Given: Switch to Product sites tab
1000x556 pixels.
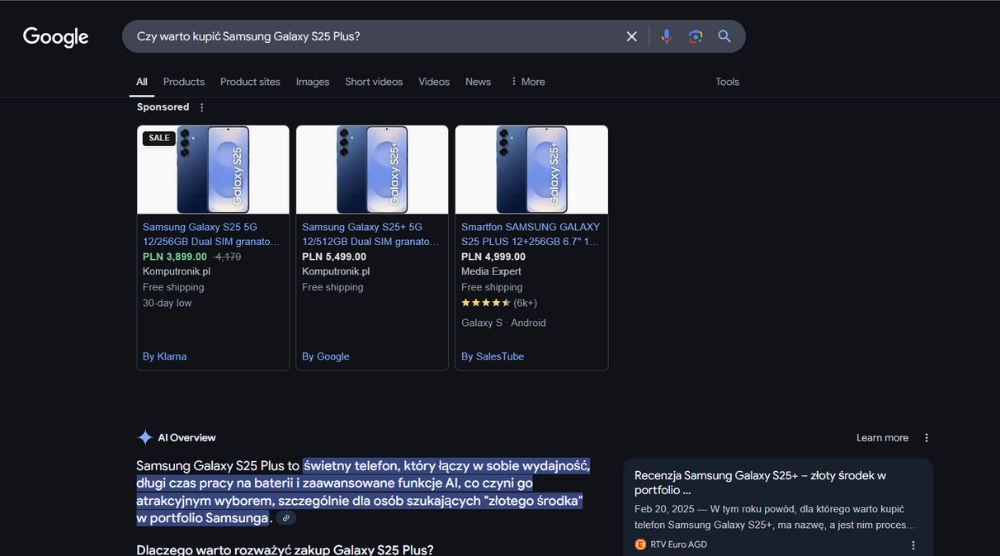Looking at the screenshot, I should pyautogui.click(x=250, y=82).
